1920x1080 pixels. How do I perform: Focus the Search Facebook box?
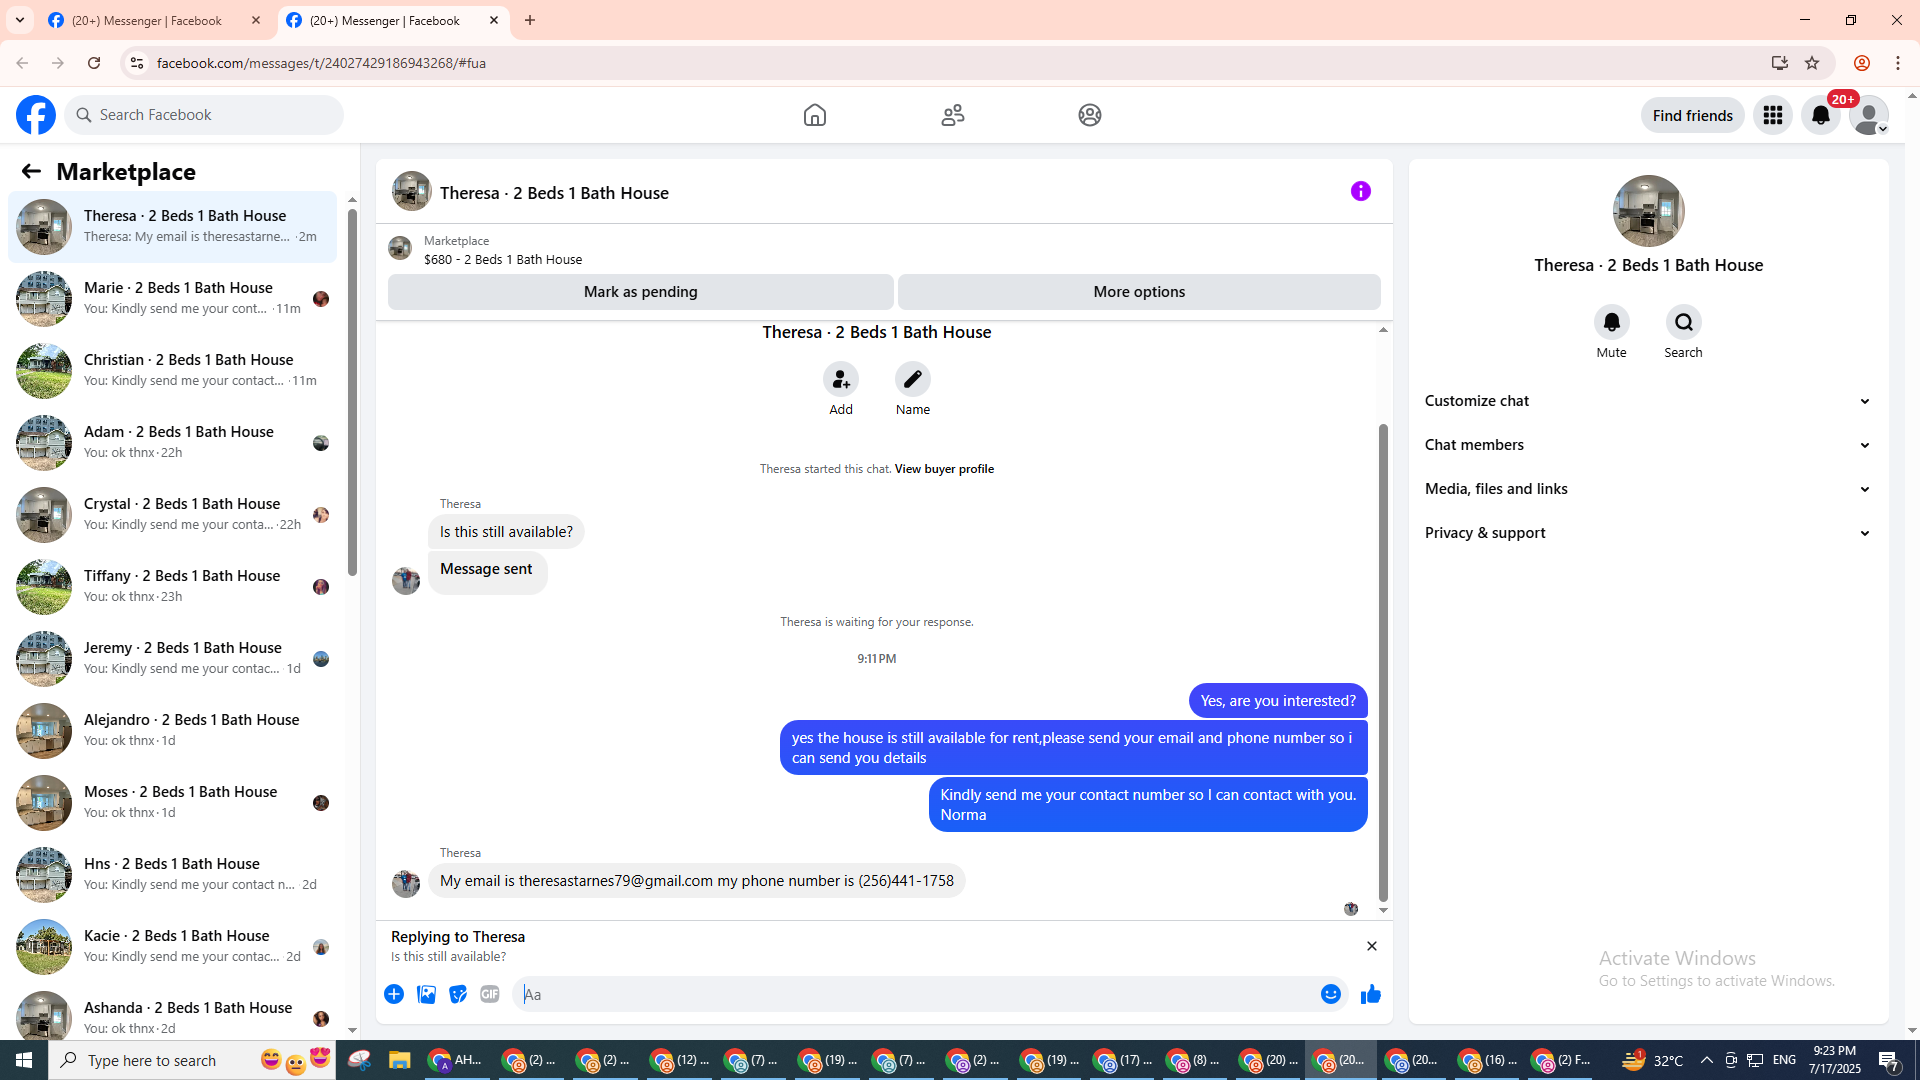(205, 115)
